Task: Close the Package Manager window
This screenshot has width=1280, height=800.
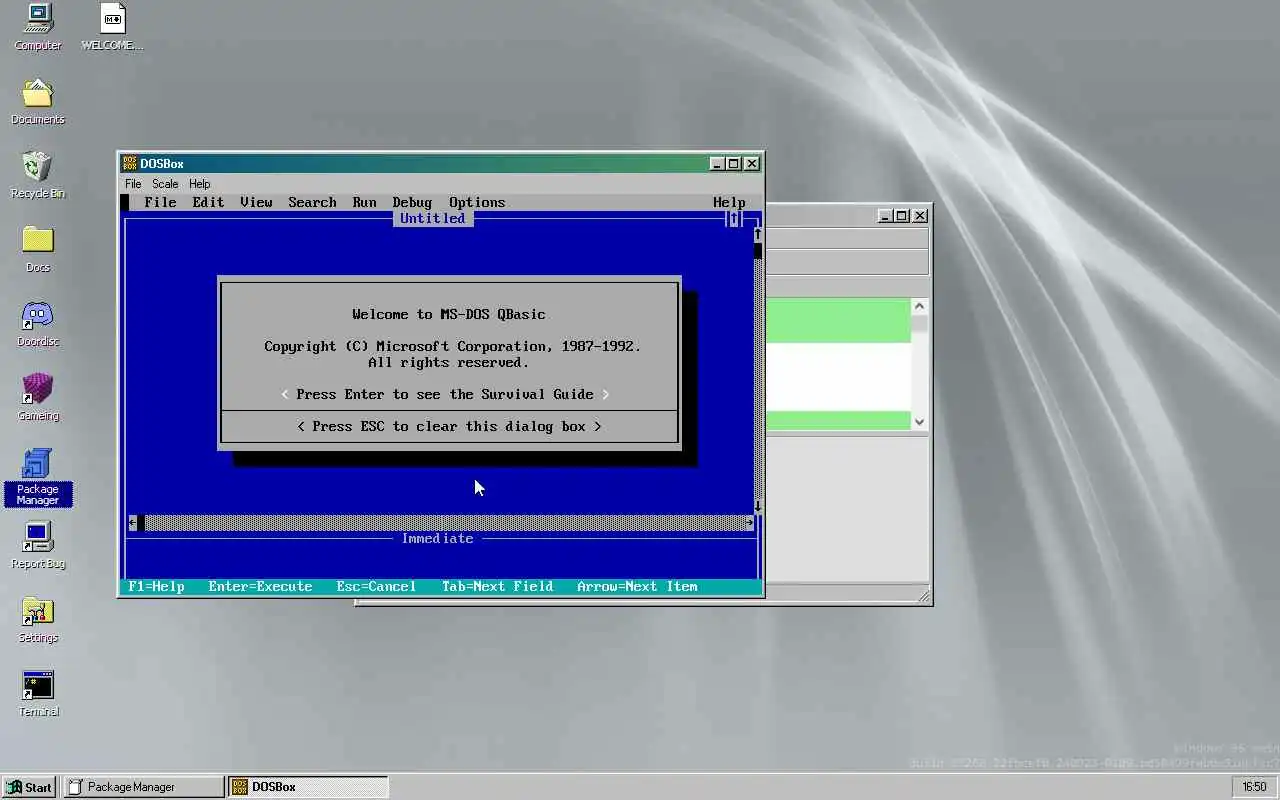Action: (x=920, y=215)
